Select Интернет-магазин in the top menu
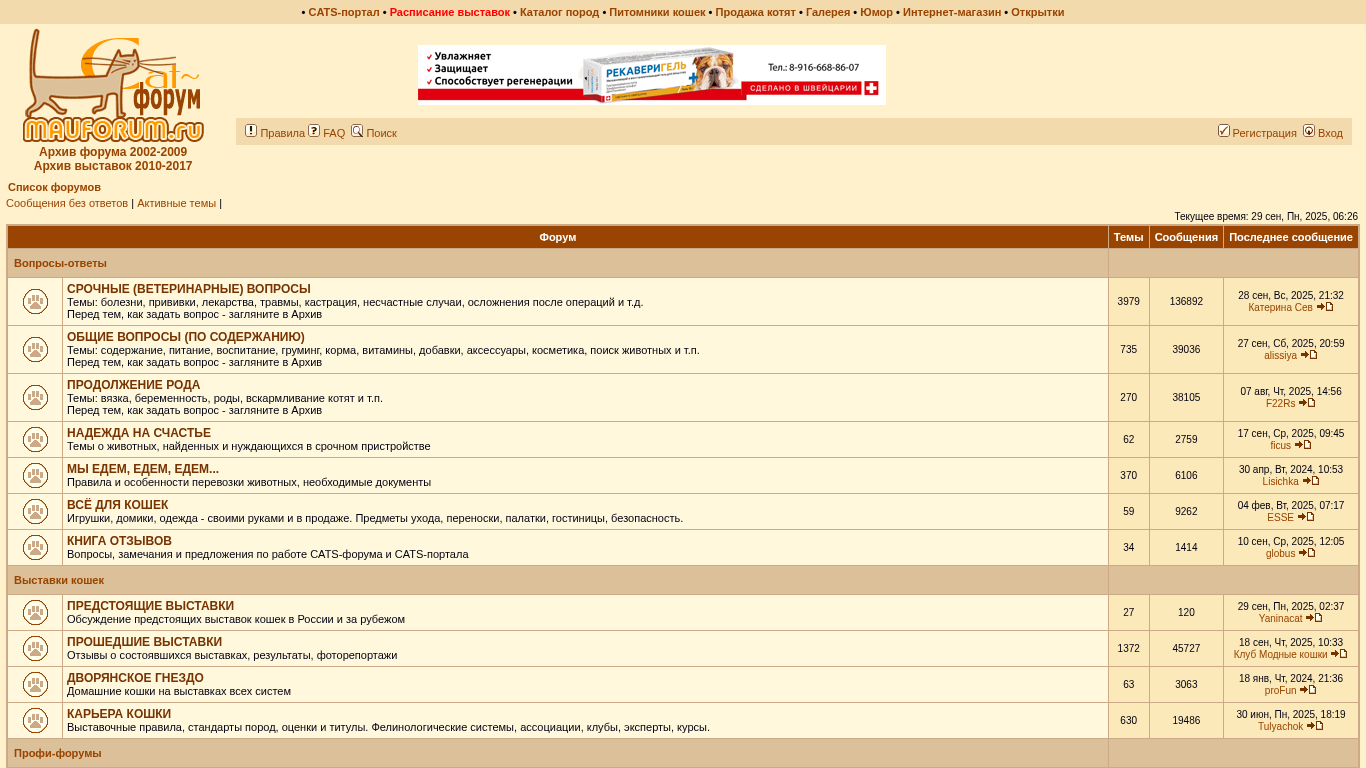 tap(951, 12)
